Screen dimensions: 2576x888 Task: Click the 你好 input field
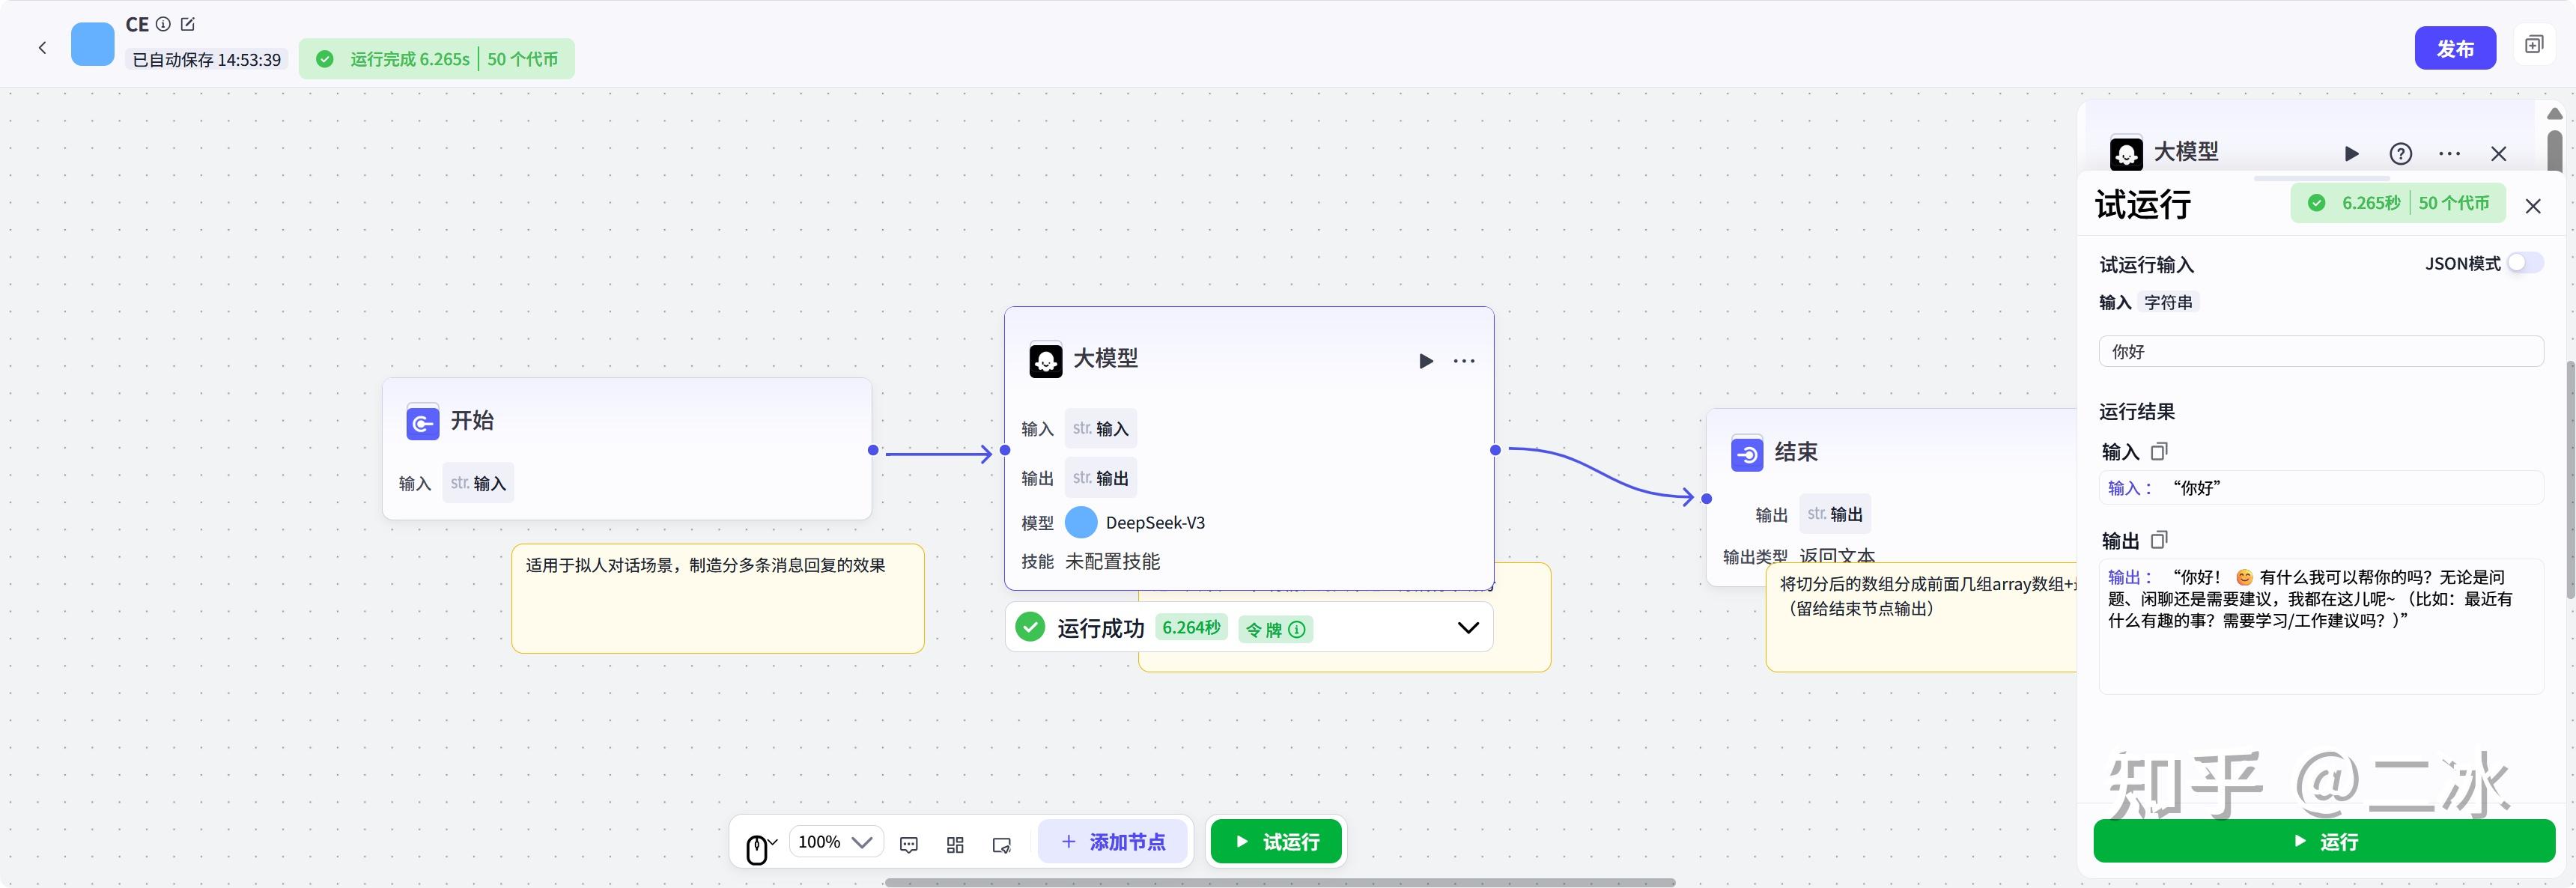pyautogui.click(x=2320, y=351)
